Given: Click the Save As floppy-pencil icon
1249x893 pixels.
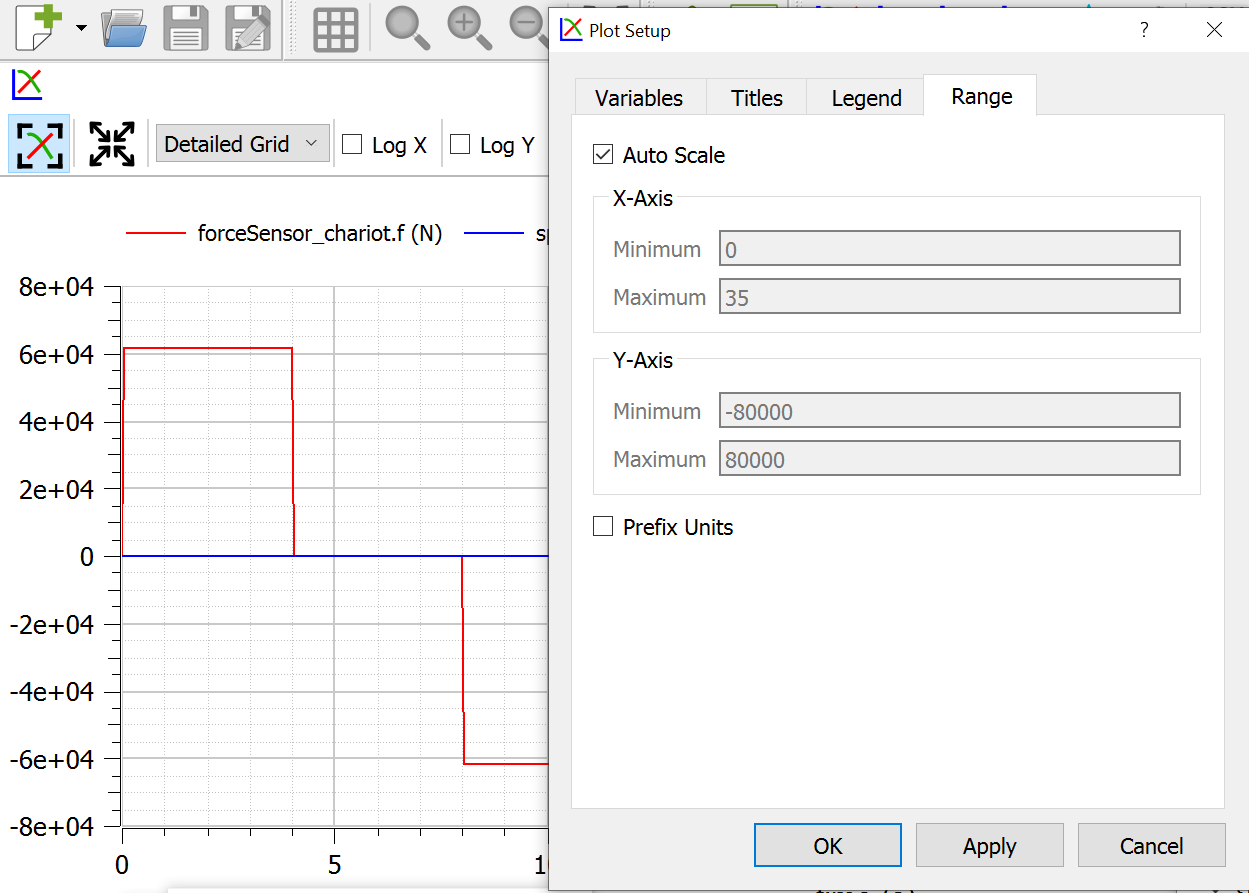Looking at the screenshot, I should tap(245, 28).
